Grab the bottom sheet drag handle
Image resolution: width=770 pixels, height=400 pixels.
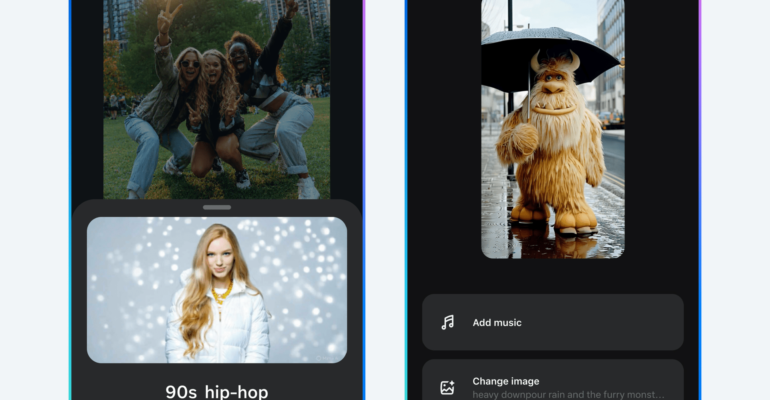click(x=217, y=207)
